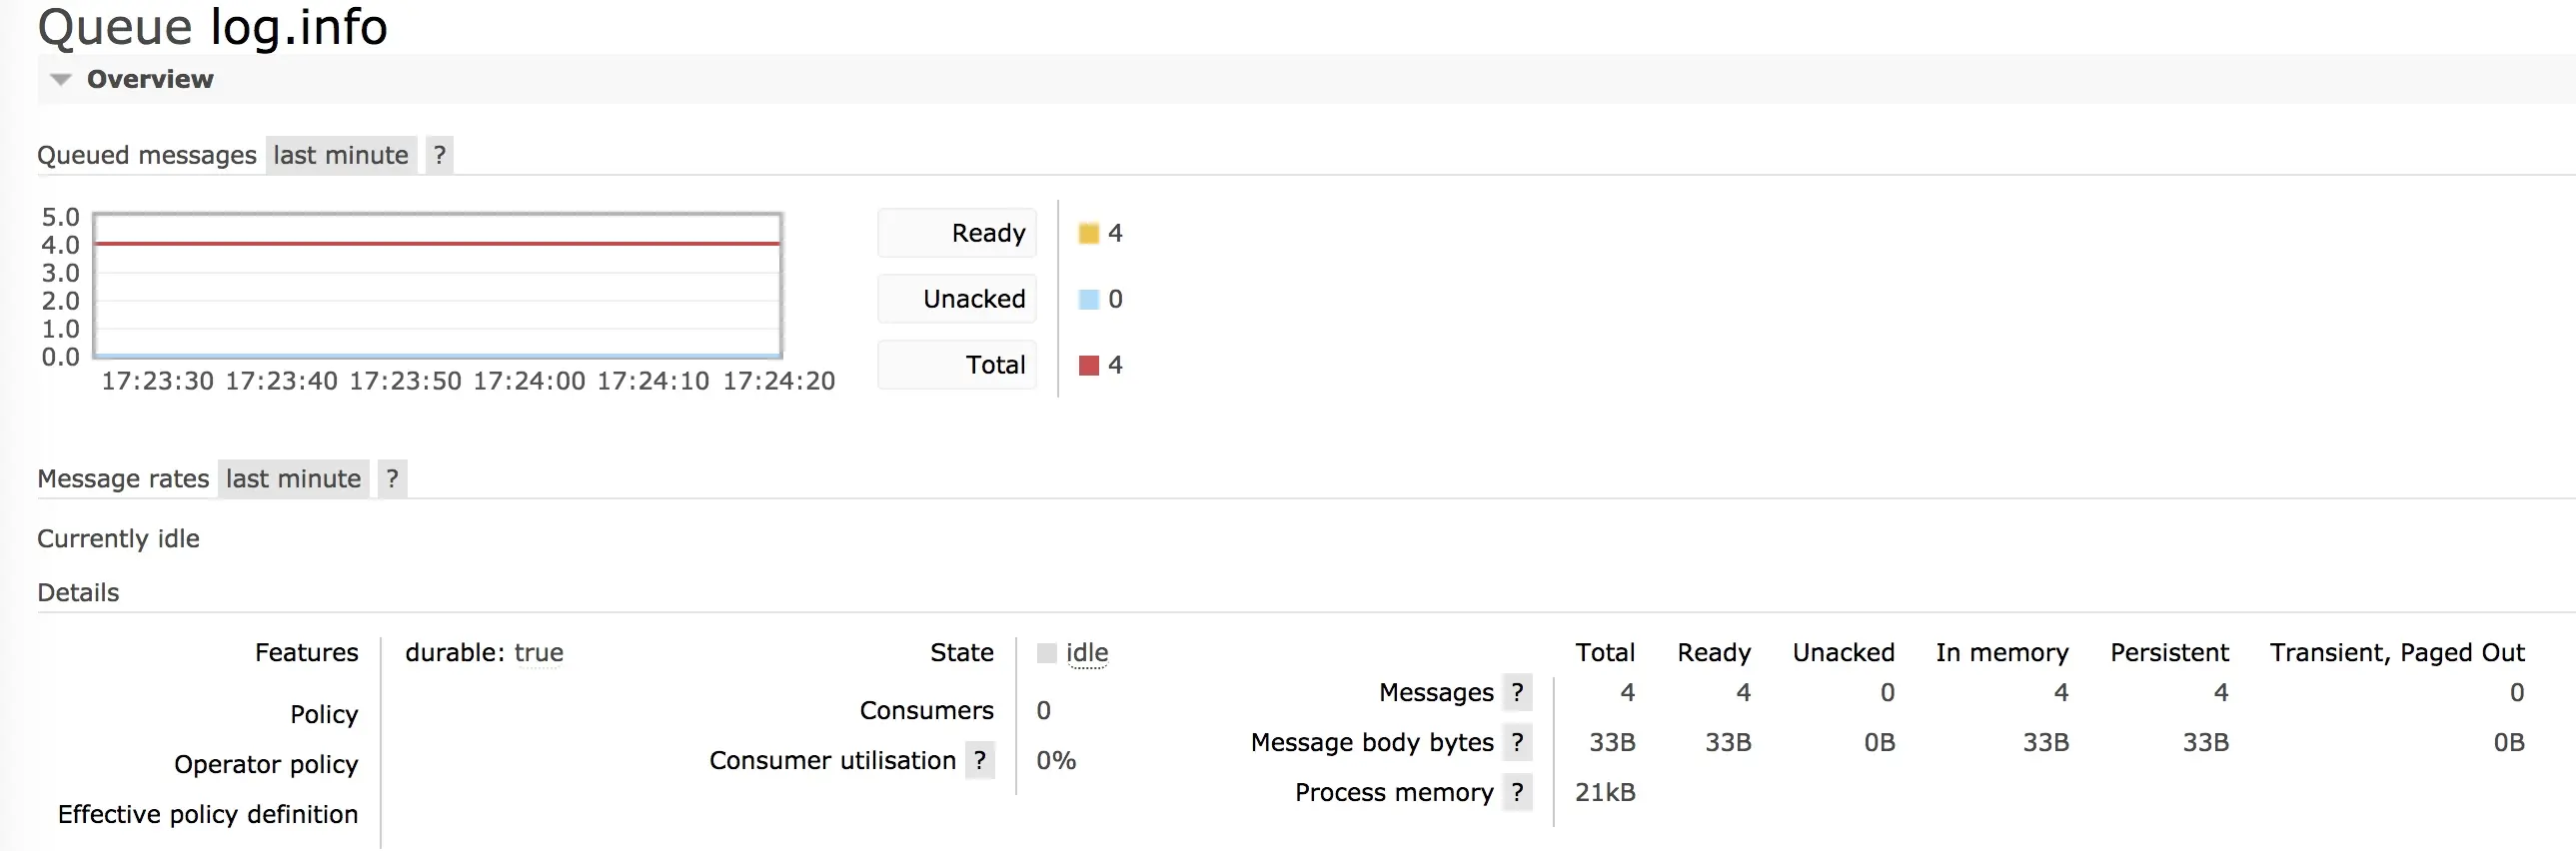Viewport: 2576px width, 851px height.
Task: Click the Overview section header
Action: (x=150, y=80)
